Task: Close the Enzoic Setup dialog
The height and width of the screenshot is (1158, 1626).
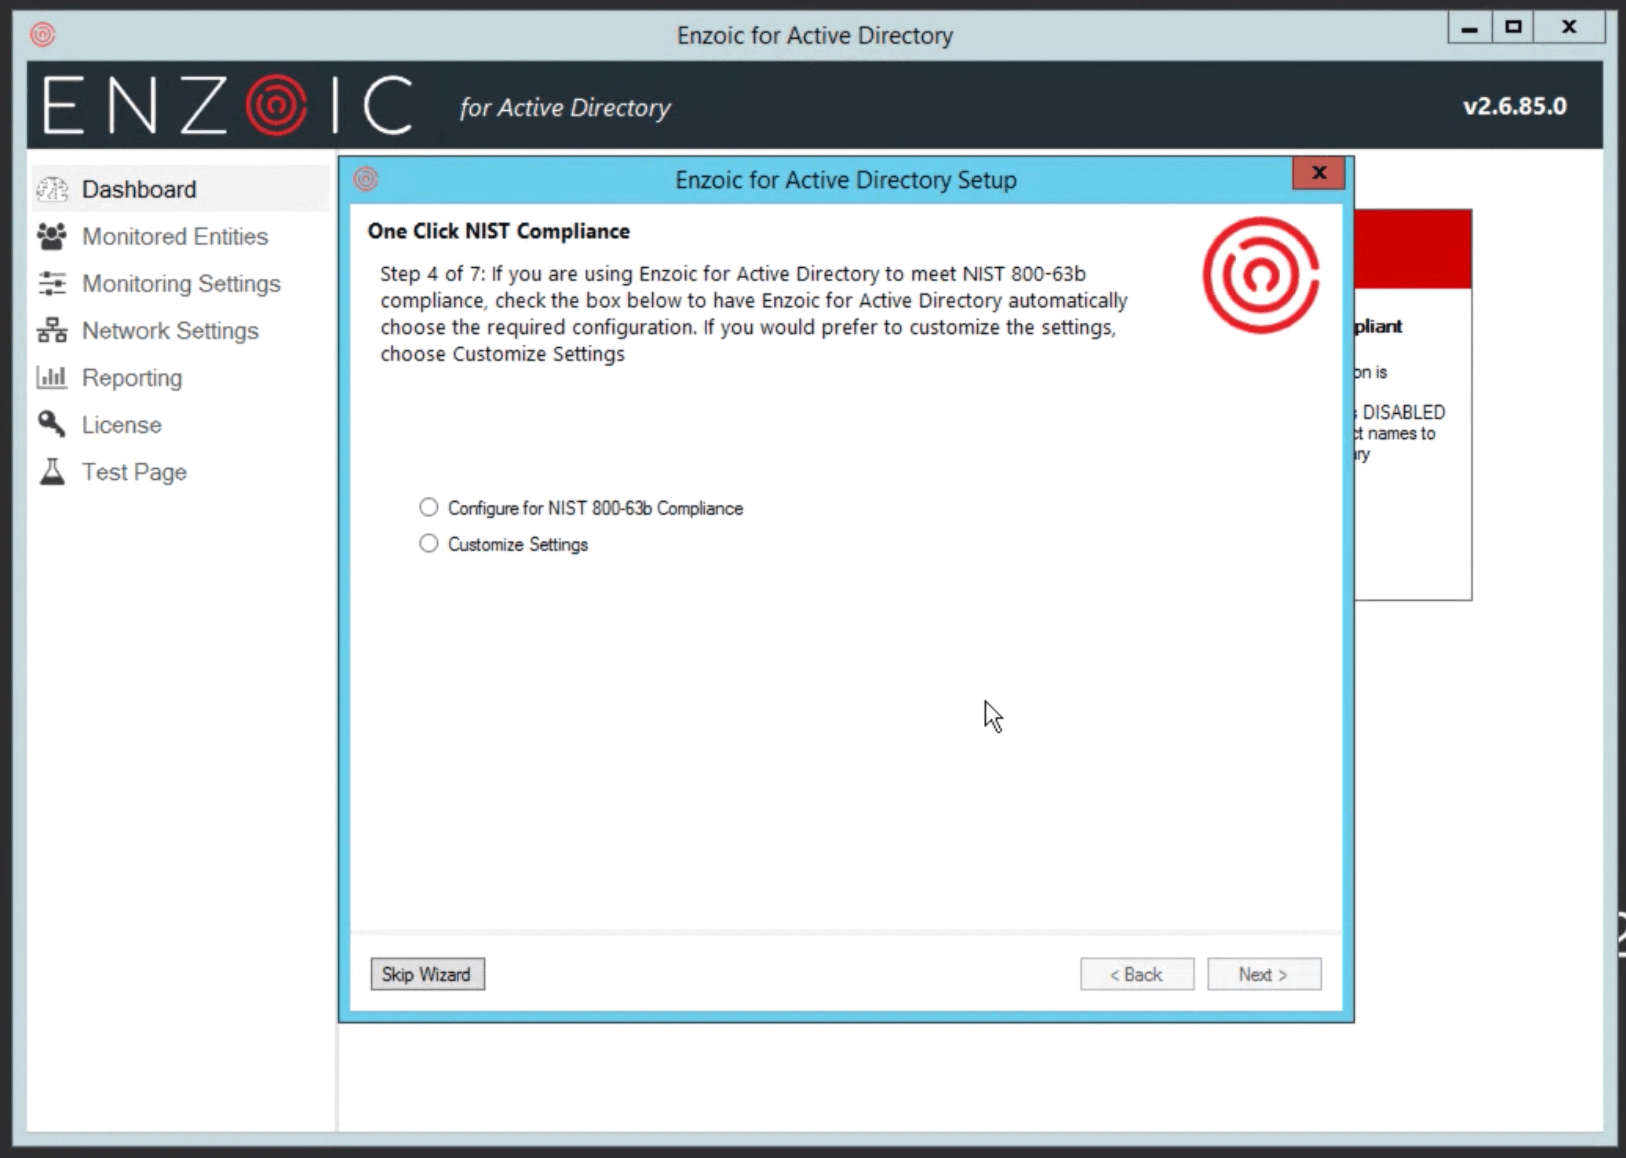Action: click(x=1318, y=173)
